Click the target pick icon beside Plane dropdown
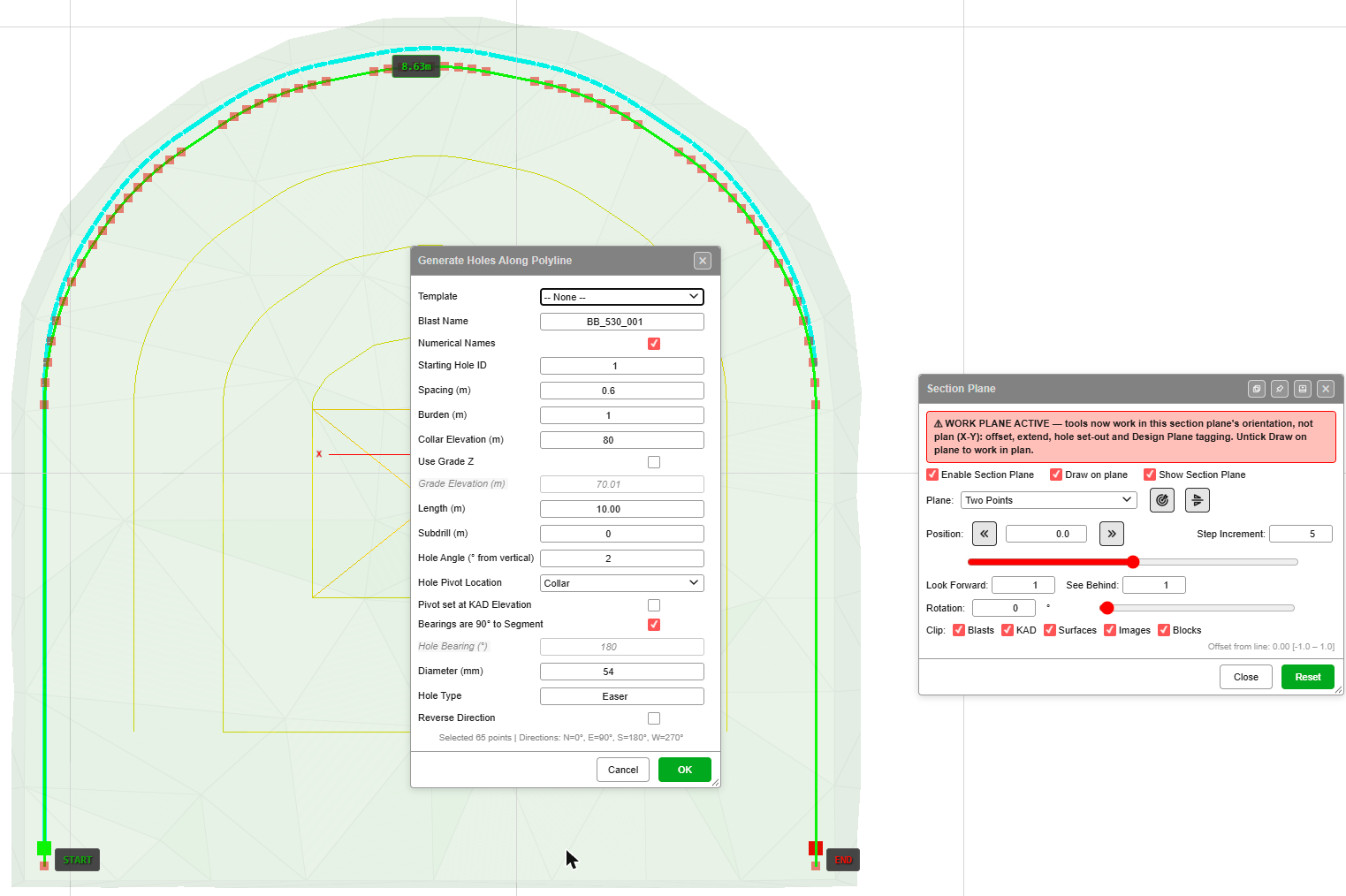Viewport: 1346px width, 896px height. [1162, 500]
